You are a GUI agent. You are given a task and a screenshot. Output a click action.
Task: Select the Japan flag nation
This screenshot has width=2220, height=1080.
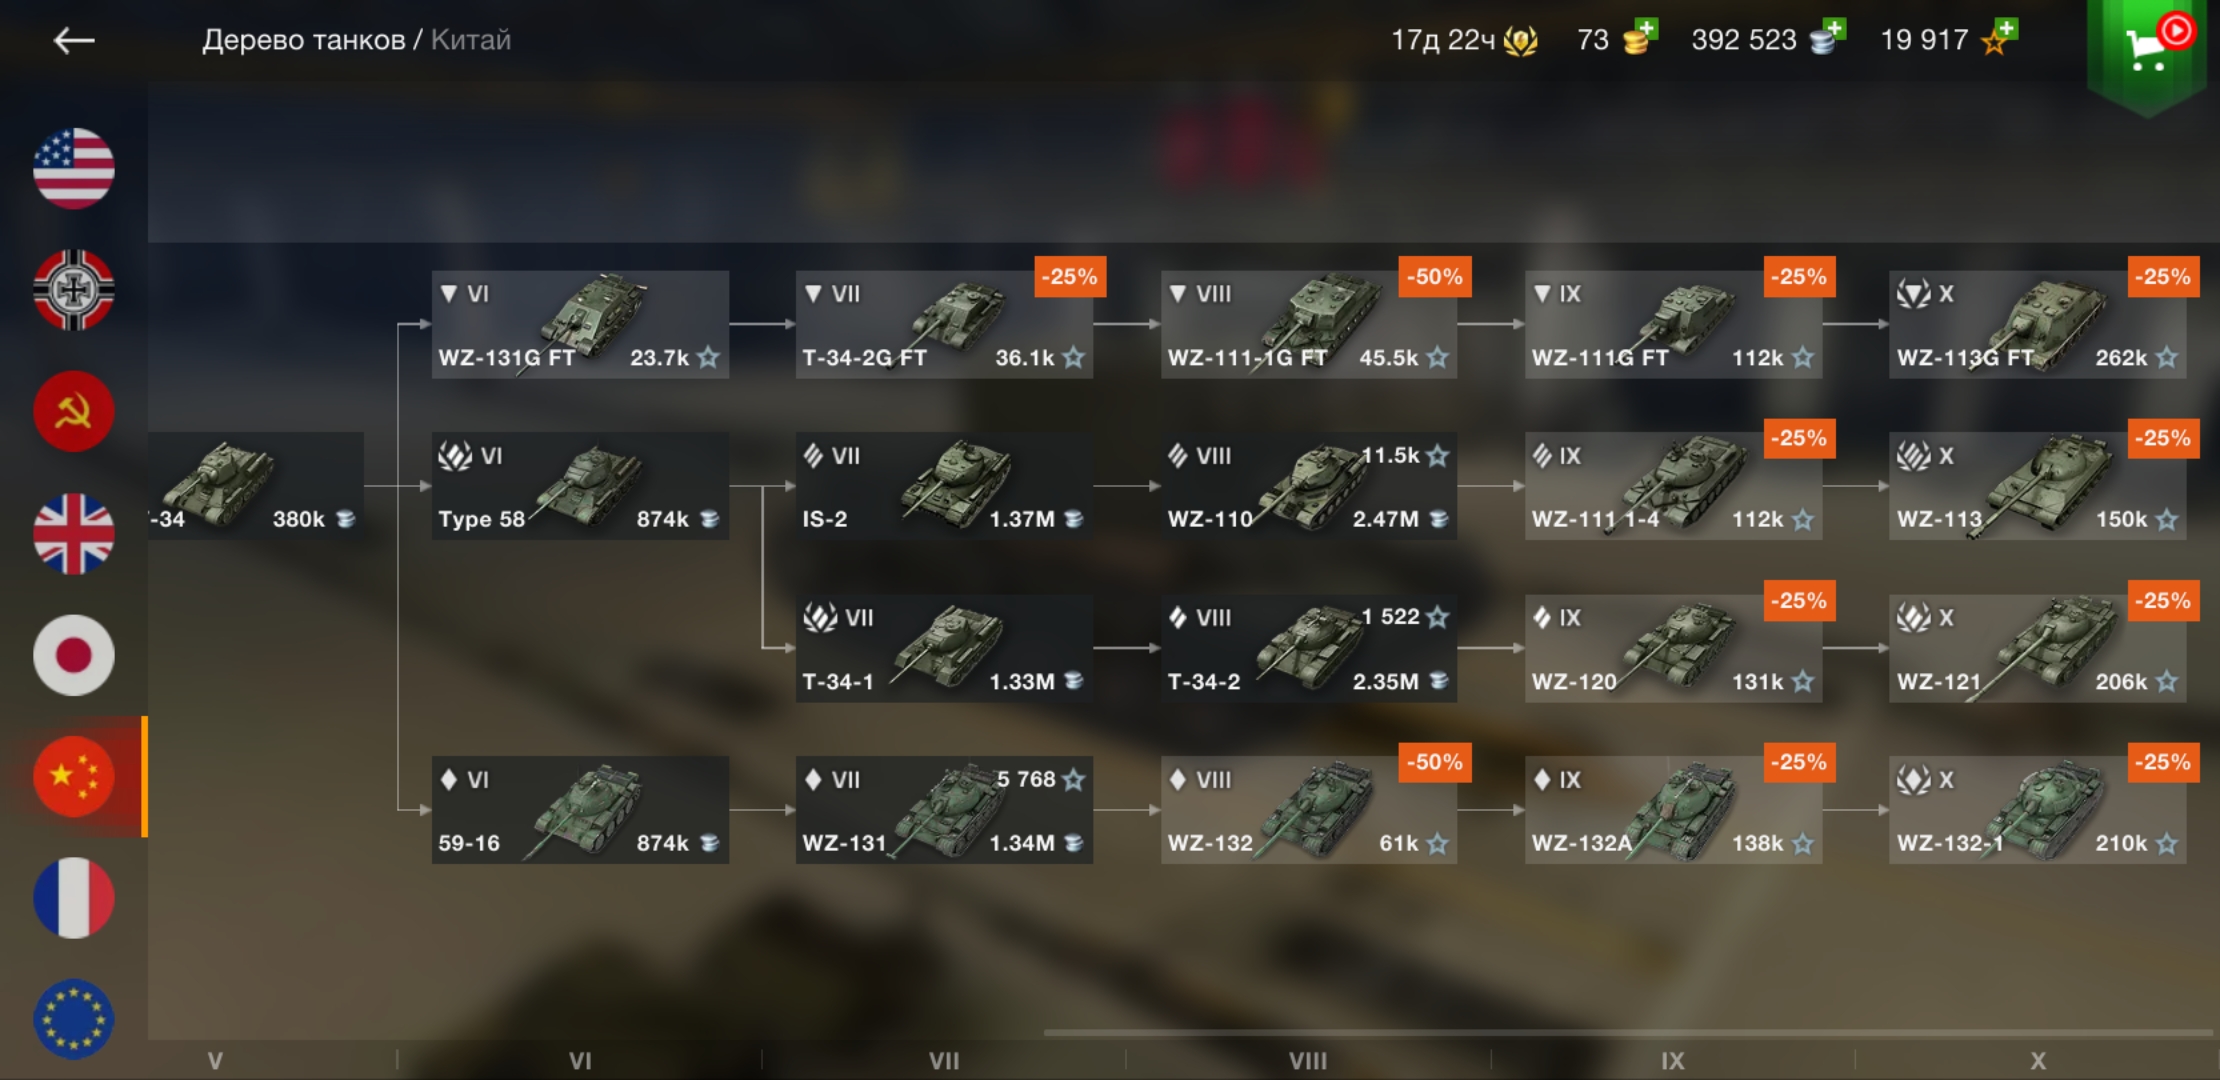pyautogui.click(x=74, y=655)
